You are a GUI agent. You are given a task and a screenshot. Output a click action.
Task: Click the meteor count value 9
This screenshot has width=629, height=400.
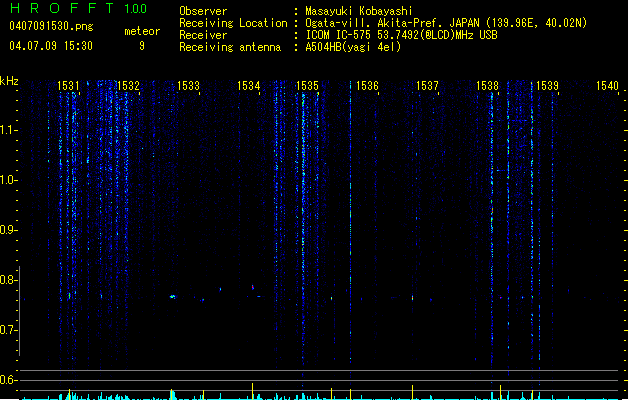click(142, 46)
